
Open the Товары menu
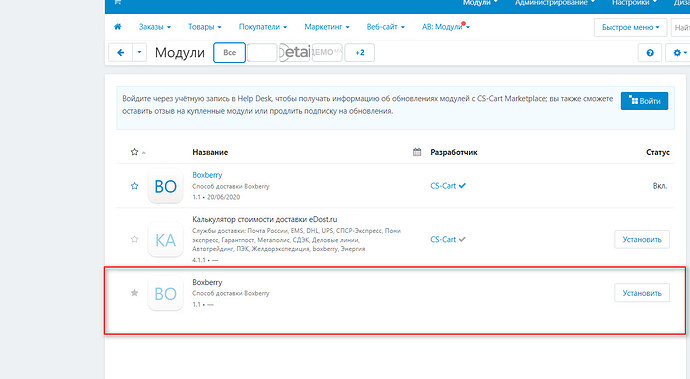pos(205,27)
